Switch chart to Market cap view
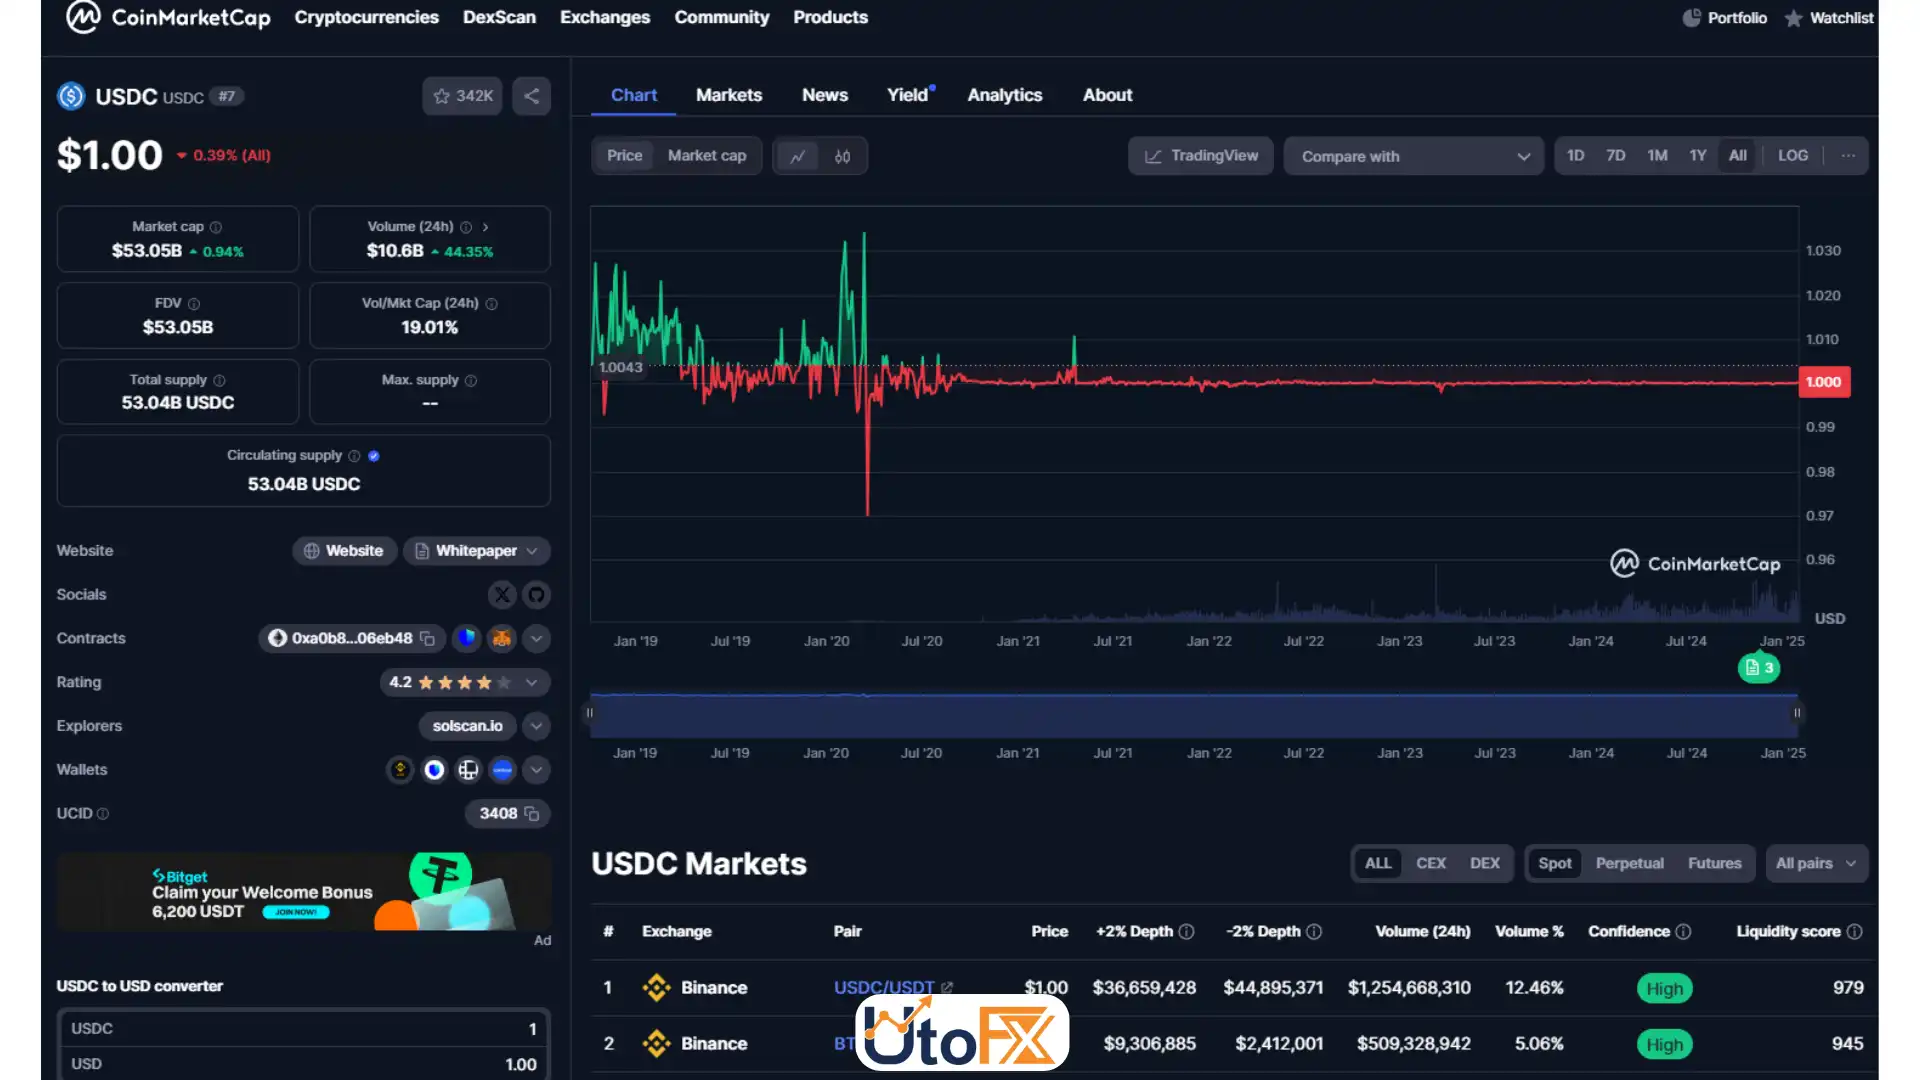This screenshot has height=1080, width=1920. click(707, 156)
